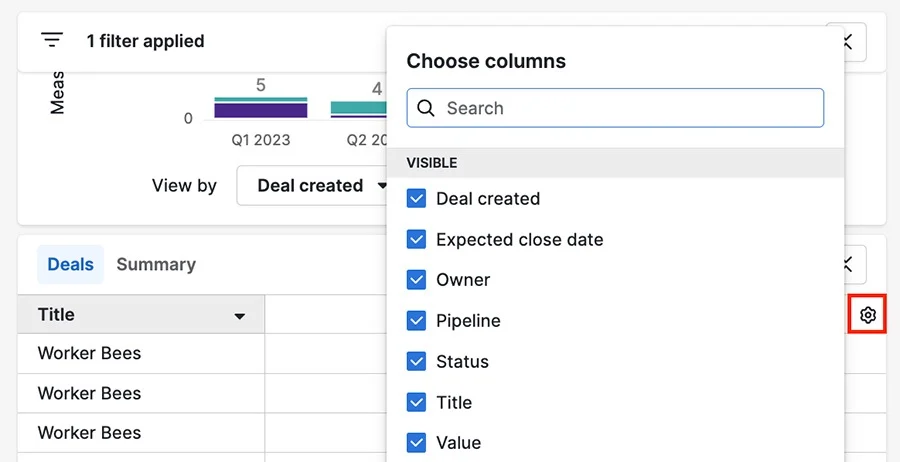Image resolution: width=900 pixels, height=462 pixels.
Task: Open the View by Deal created dropdown
Action: point(315,185)
